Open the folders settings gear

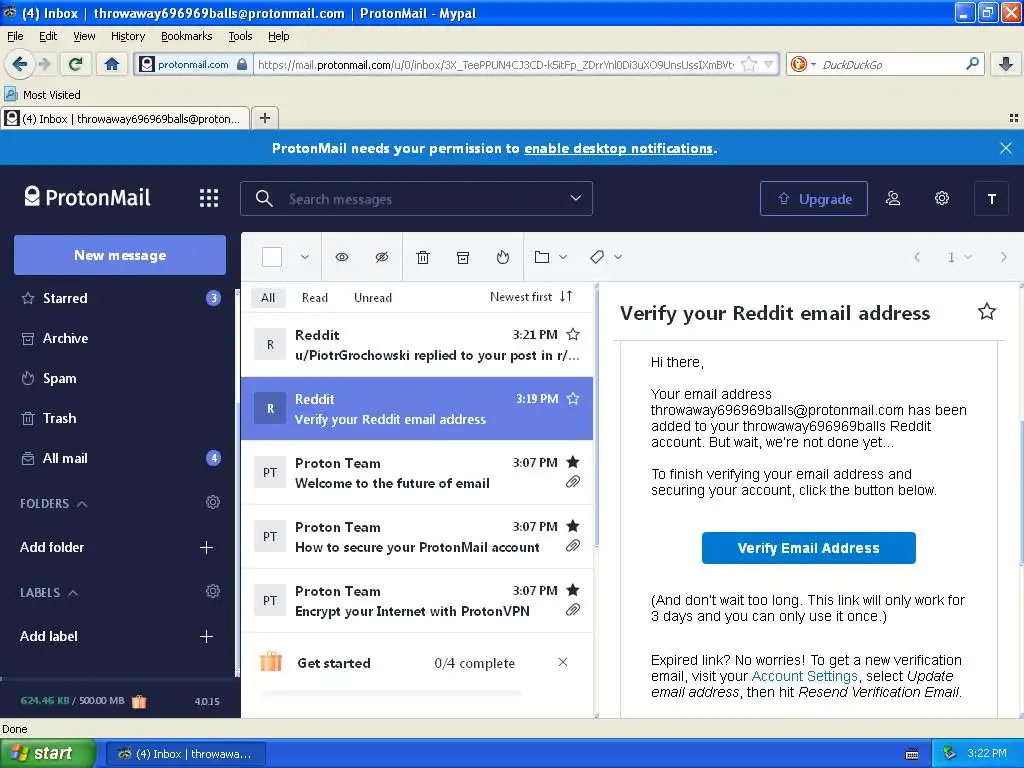[x=213, y=502]
